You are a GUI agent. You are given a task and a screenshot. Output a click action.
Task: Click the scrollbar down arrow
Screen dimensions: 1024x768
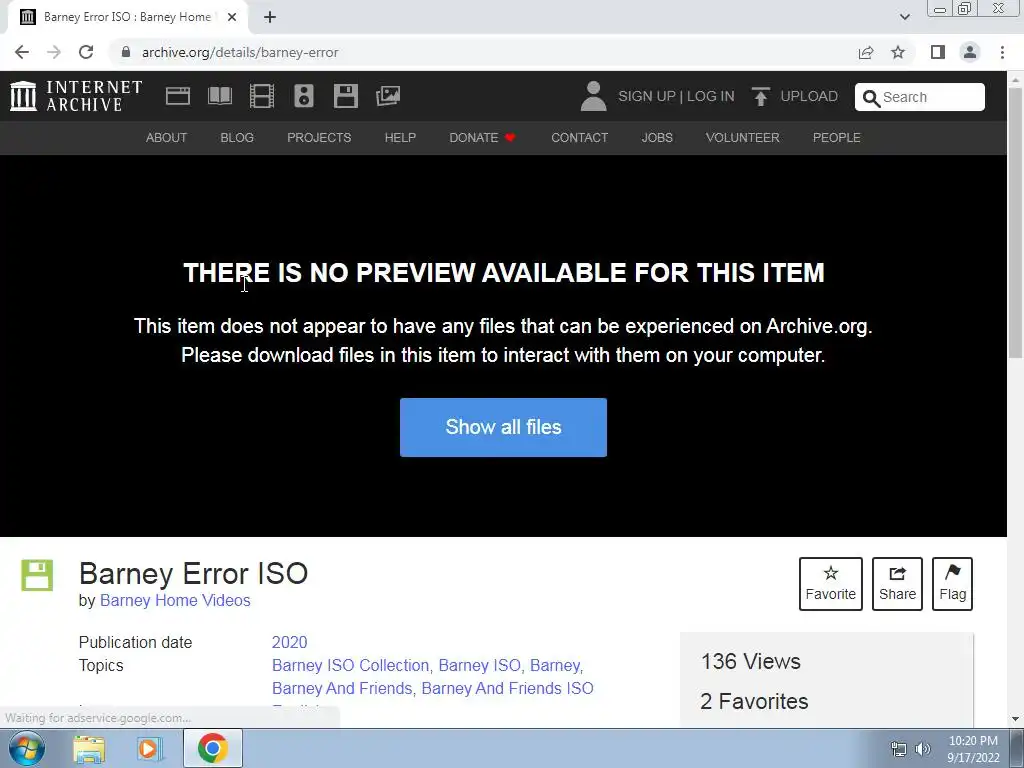pyautogui.click(x=1015, y=719)
